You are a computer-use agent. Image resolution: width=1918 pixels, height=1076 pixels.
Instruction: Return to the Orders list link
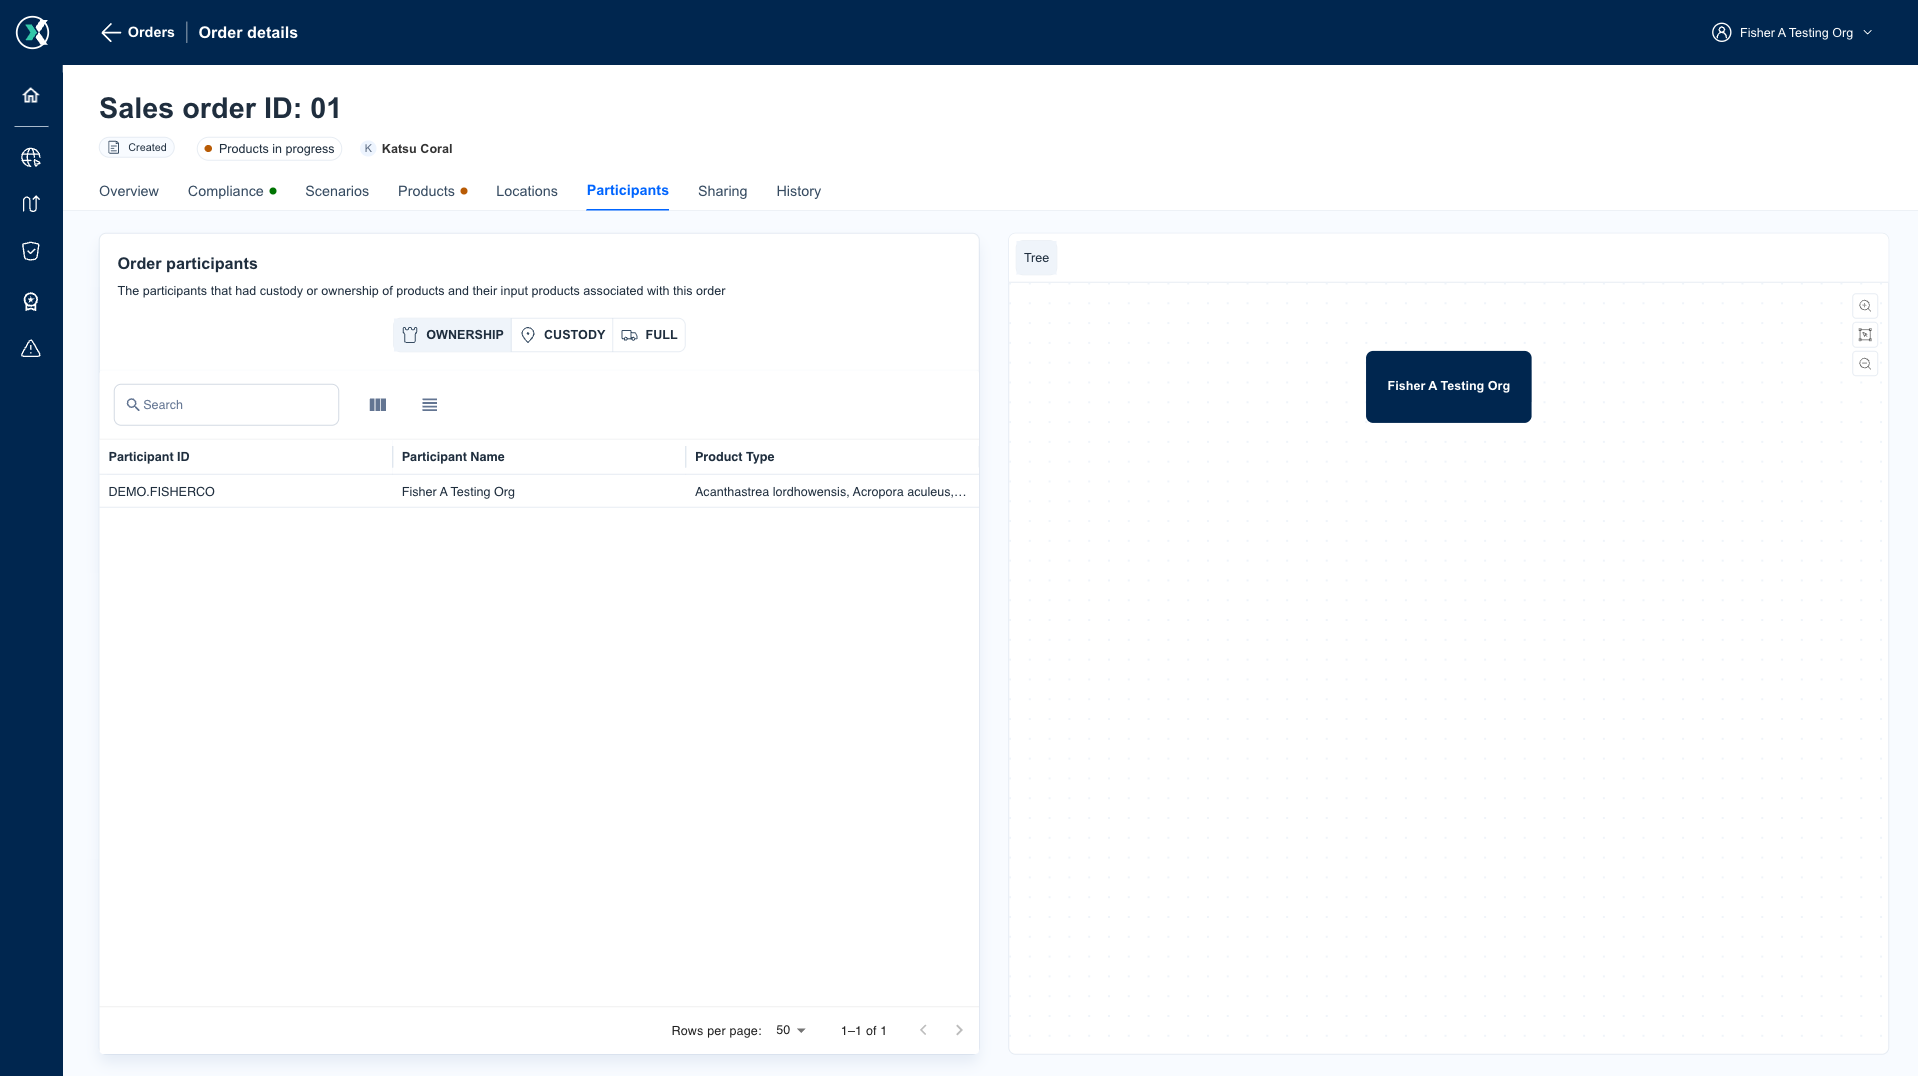151,33
